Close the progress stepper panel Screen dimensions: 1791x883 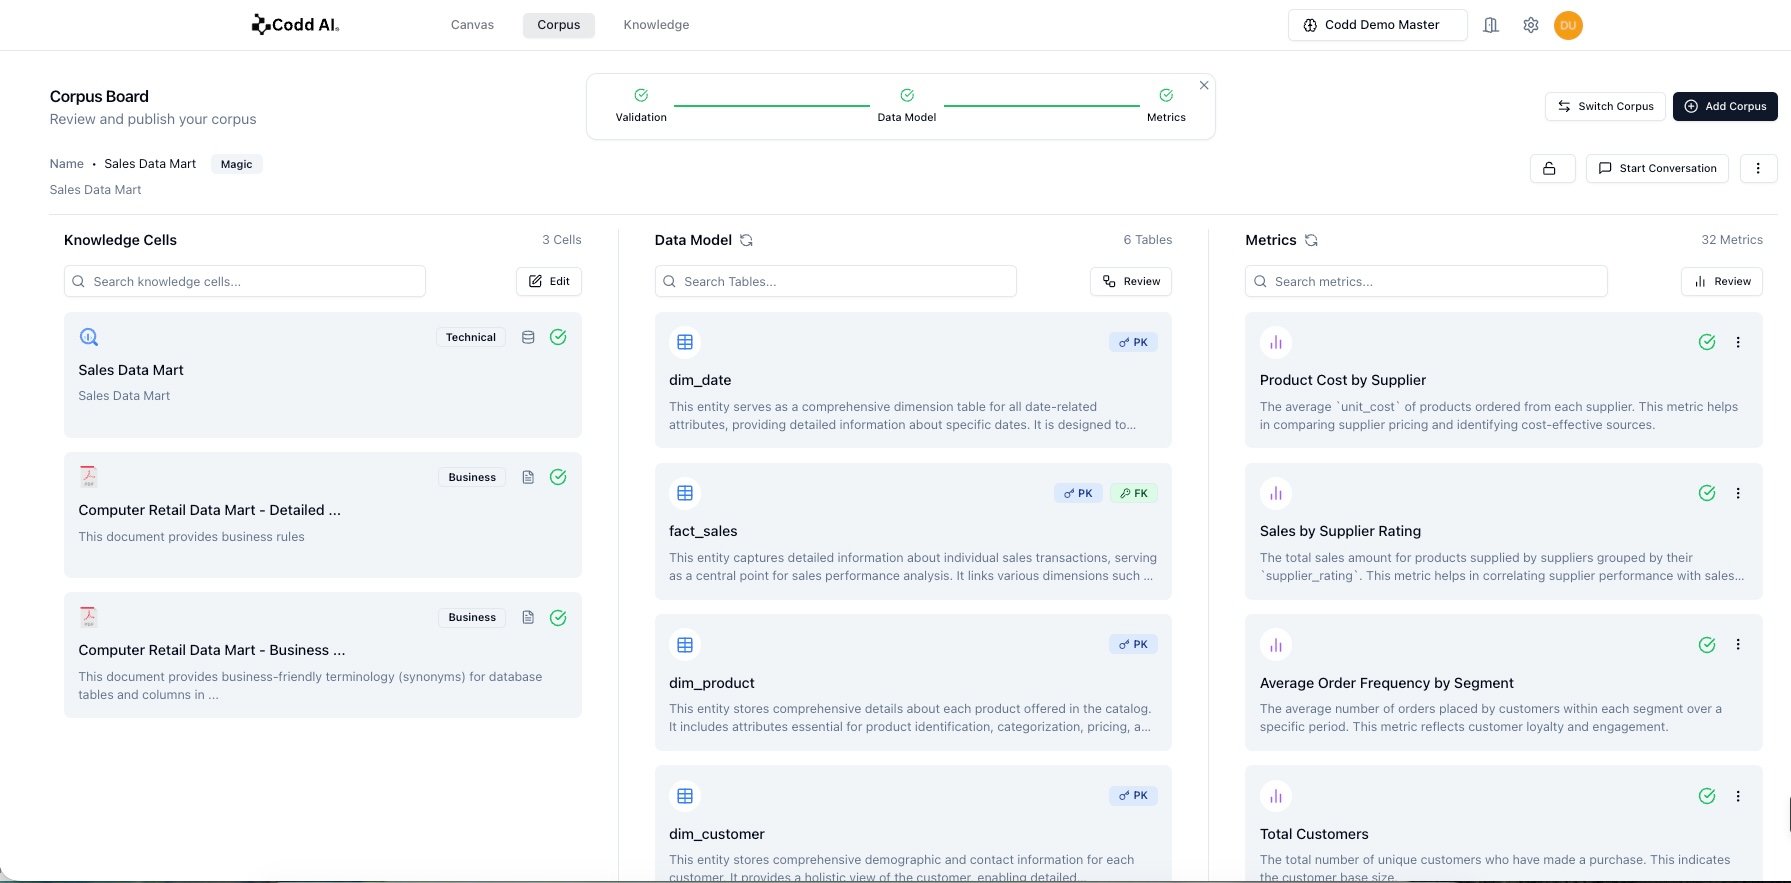(x=1204, y=85)
